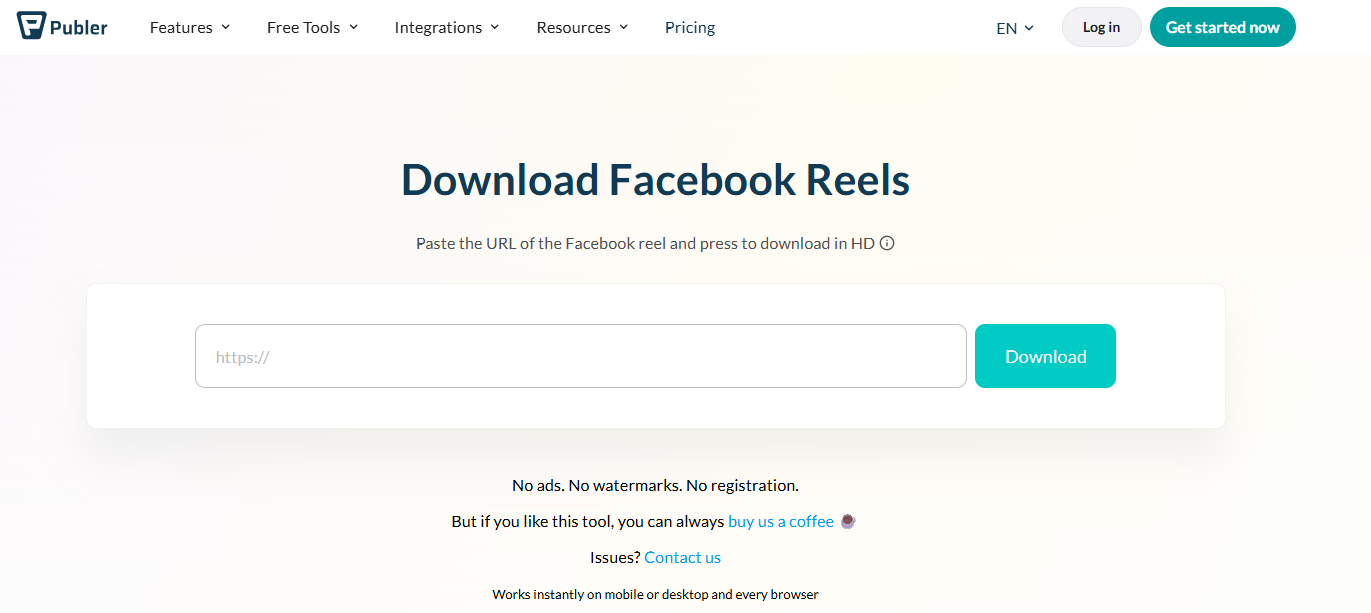Click the Resources menu label

[573, 28]
